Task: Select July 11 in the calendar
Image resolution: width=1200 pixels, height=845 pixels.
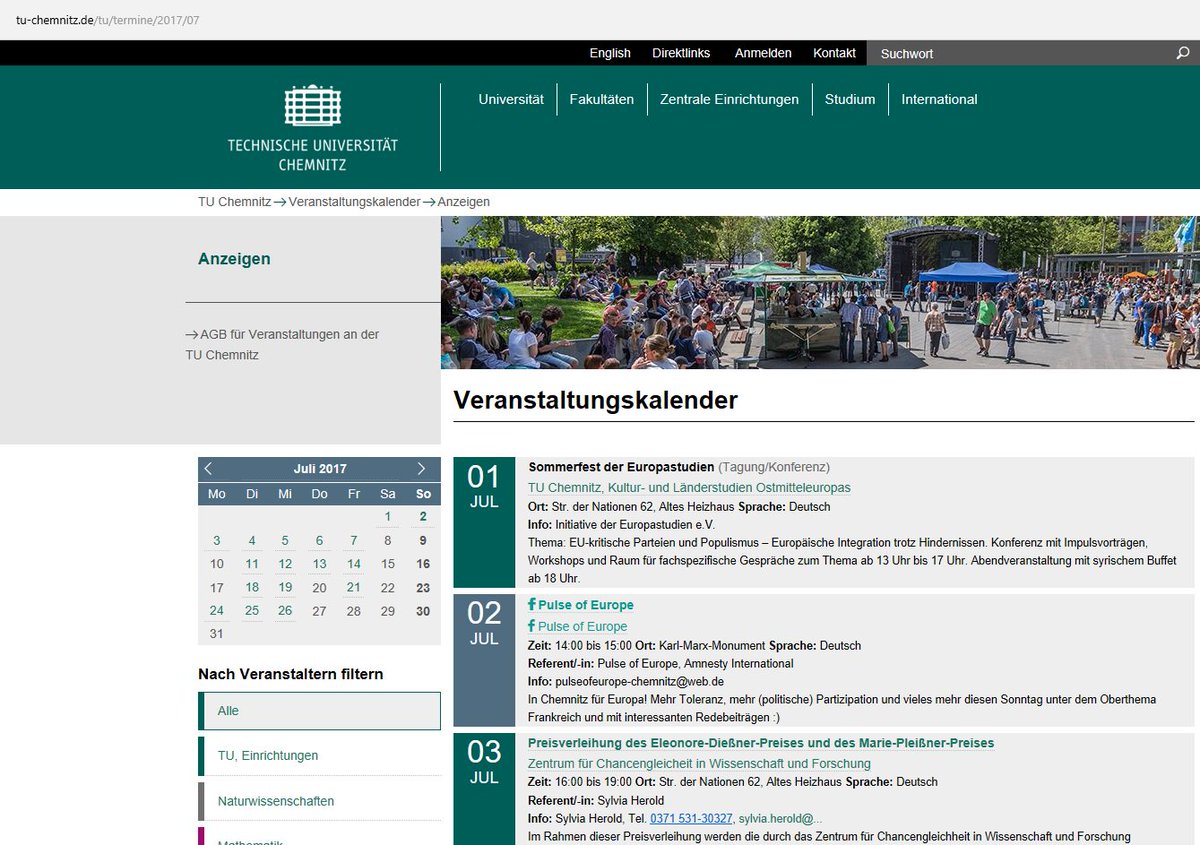Action: pyautogui.click(x=252, y=564)
